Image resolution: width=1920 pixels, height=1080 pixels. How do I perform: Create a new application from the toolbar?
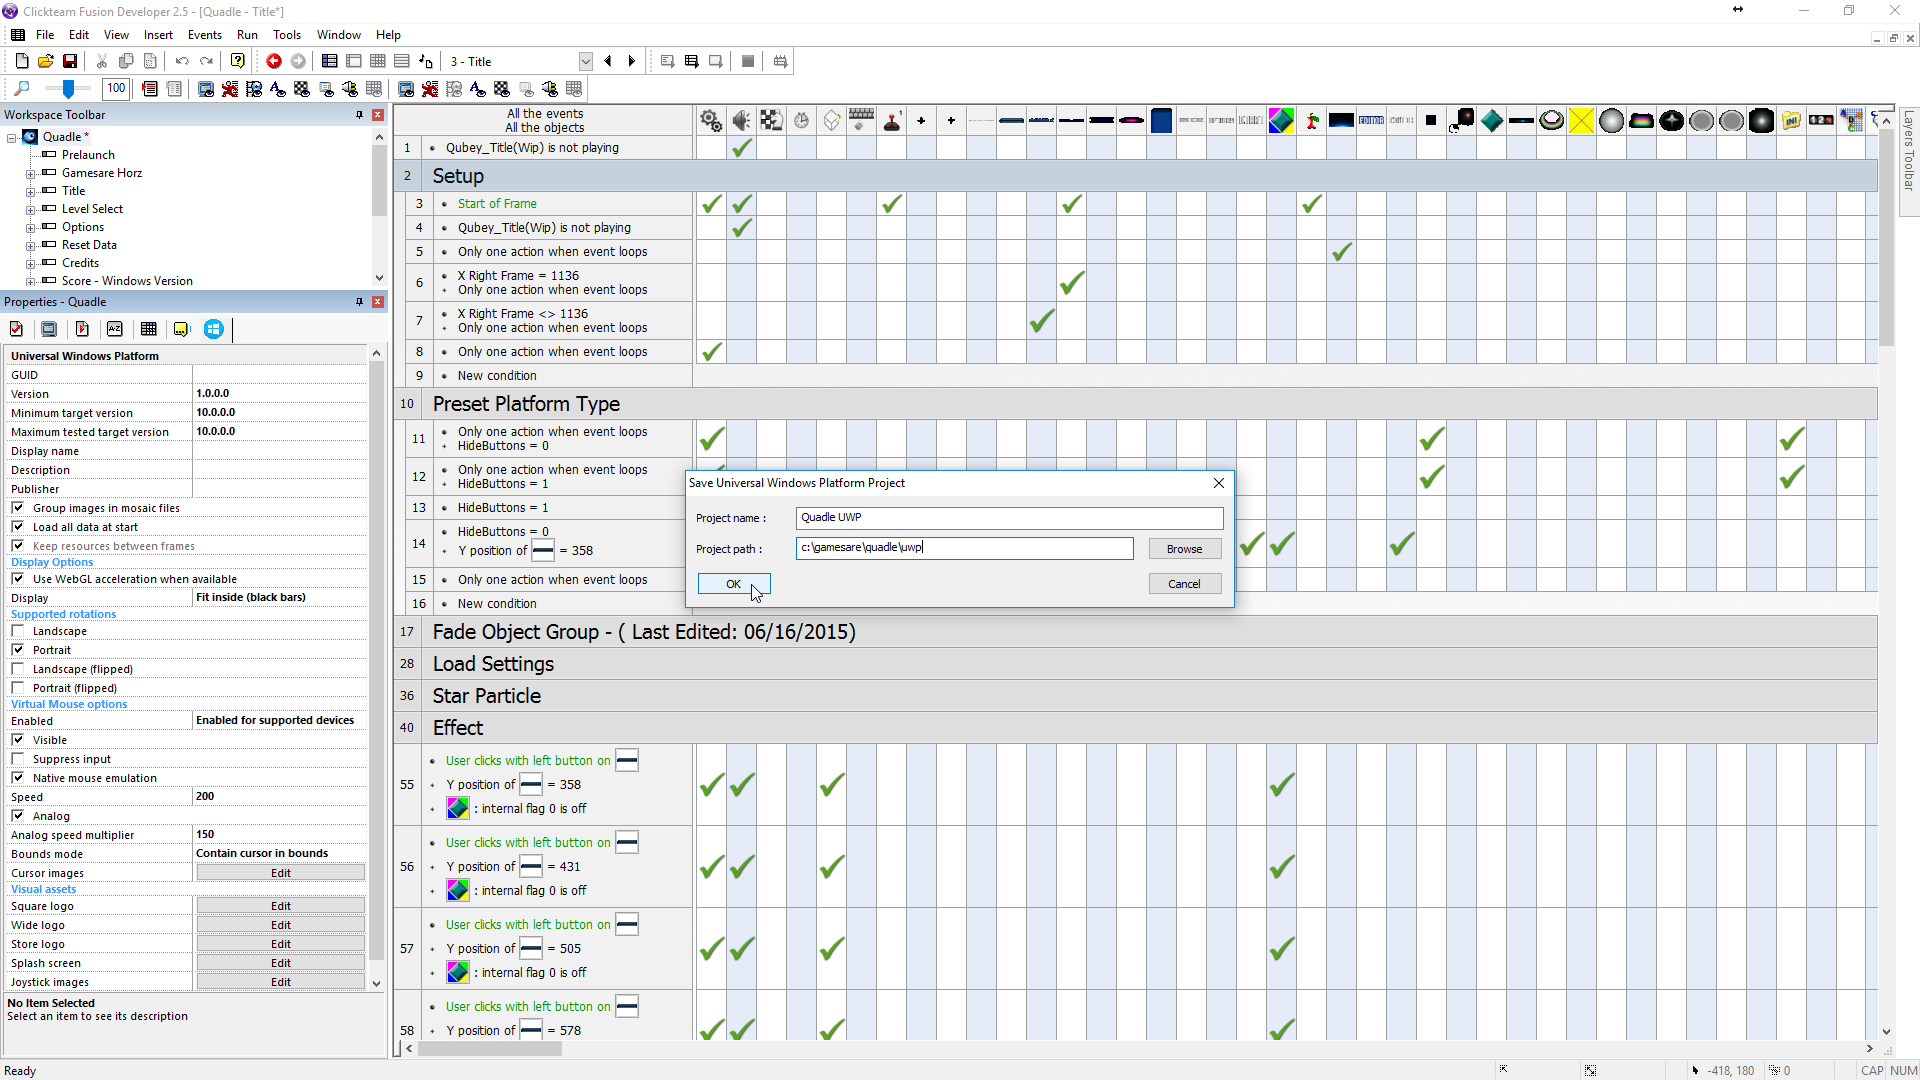(x=22, y=60)
